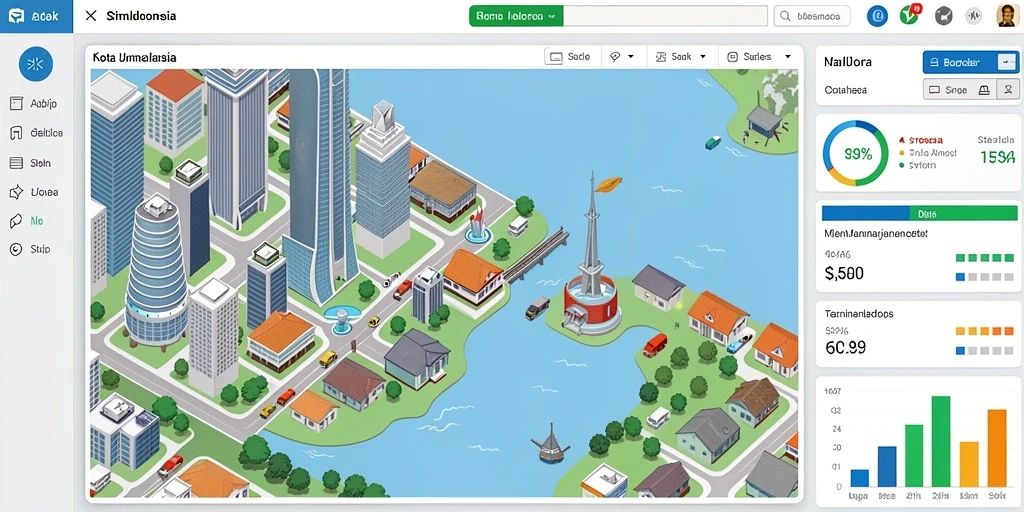Click the round blue snowflake button in sidebar
The image size is (1024, 512).
coord(36,64)
